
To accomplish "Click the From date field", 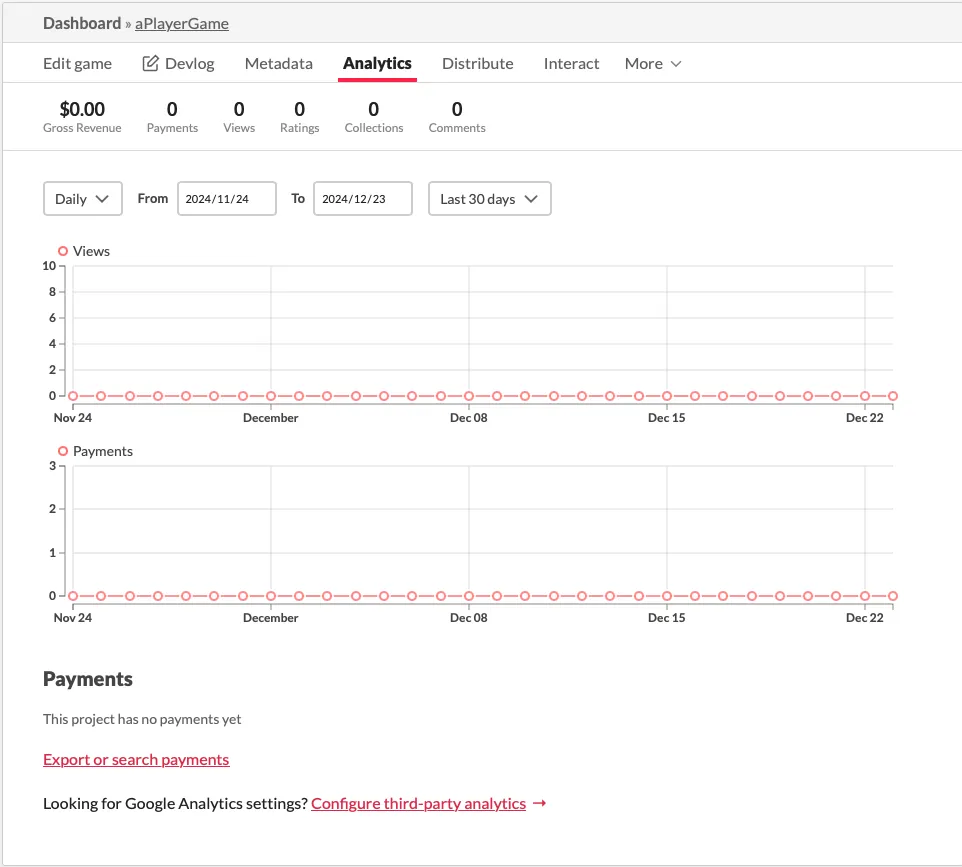I will click(x=227, y=198).
